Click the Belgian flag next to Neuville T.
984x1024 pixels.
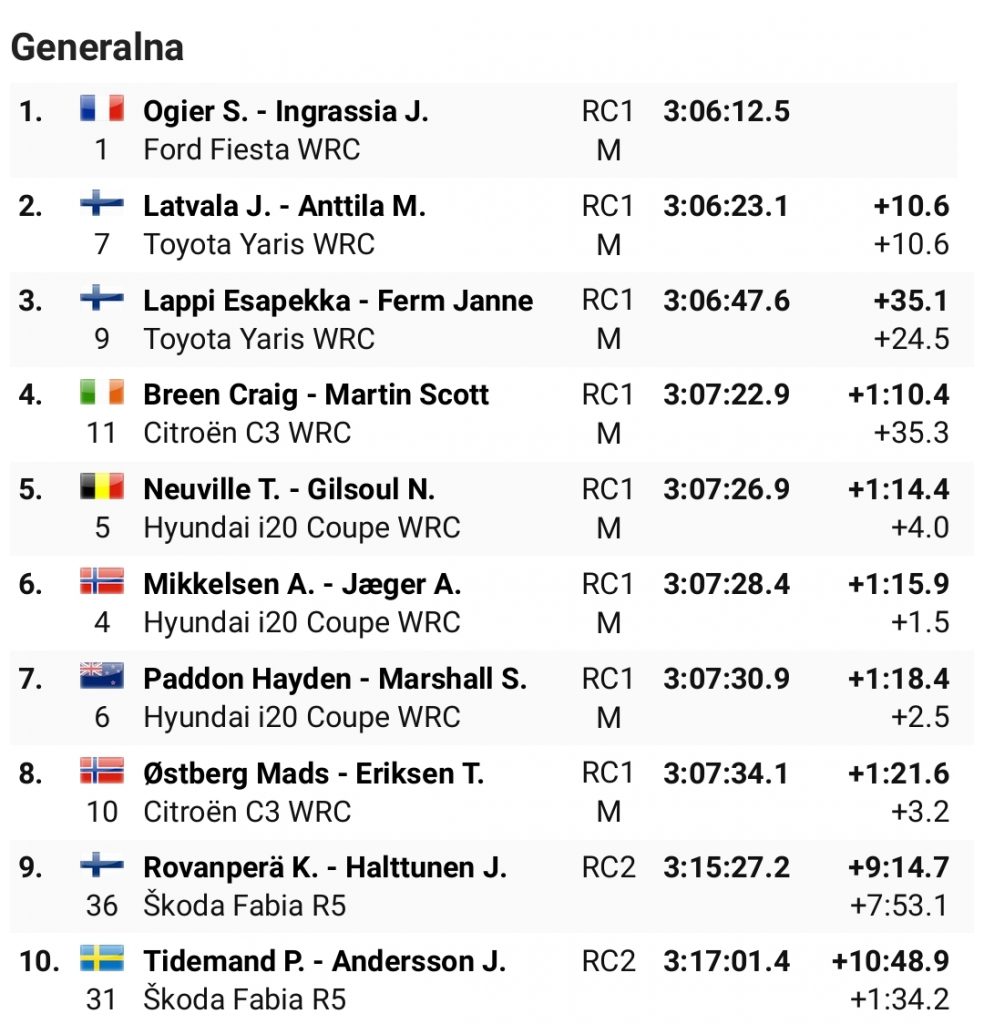(x=102, y=487)
